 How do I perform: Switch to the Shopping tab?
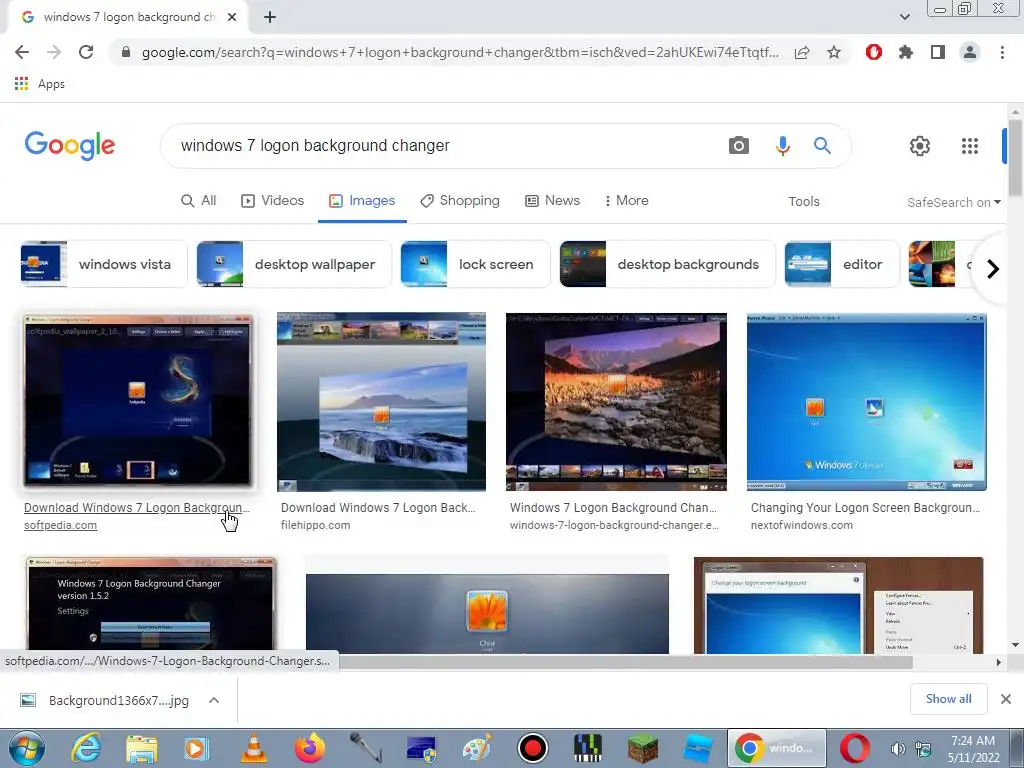pyautogui.click(x=460, y=200)
